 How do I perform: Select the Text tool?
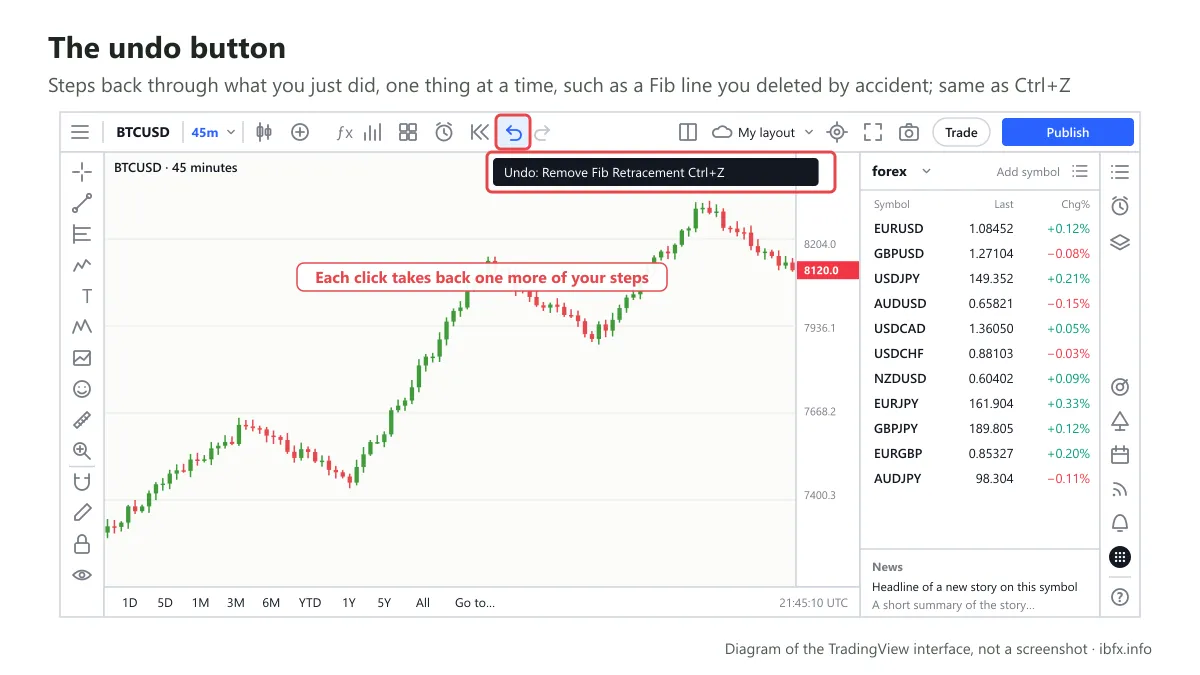[x=86, y=296]
